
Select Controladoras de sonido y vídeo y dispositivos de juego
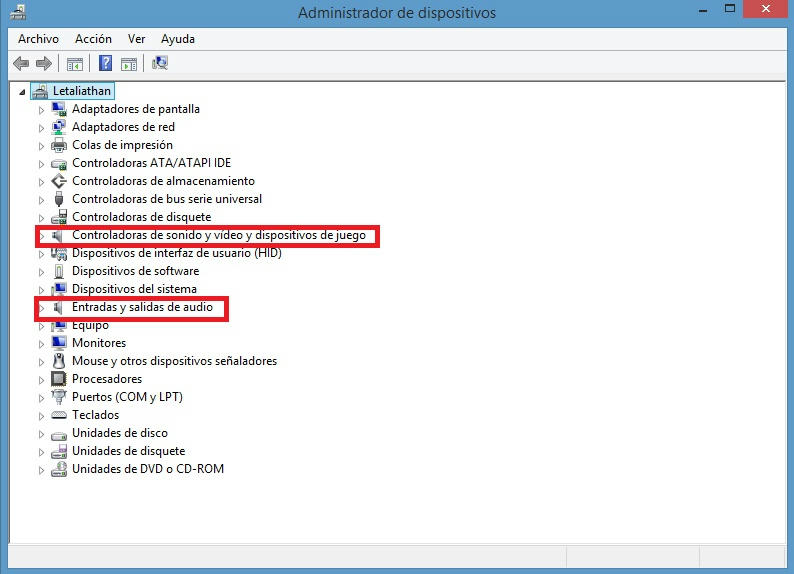click(219, 235)
